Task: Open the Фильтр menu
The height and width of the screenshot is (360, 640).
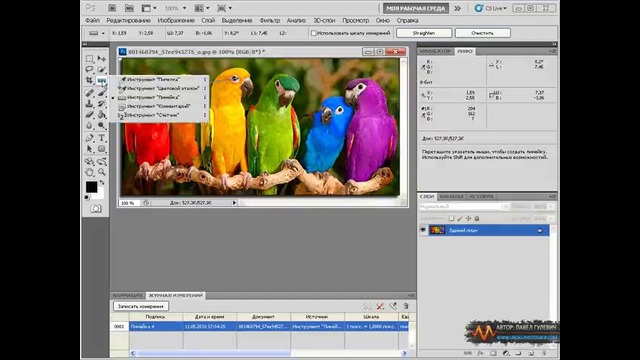Action: click(x=270, y=20)
